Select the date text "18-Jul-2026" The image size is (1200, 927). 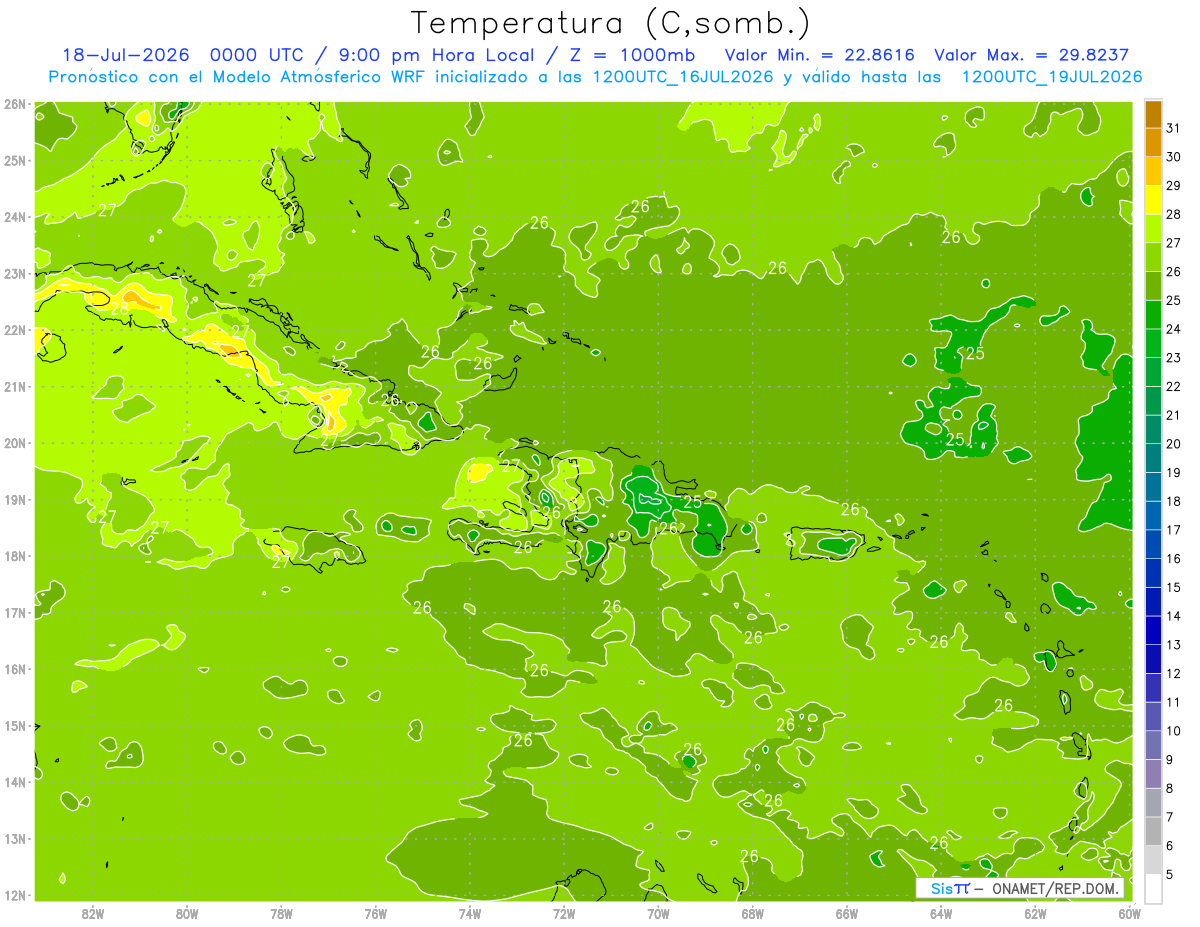tap(124, 55)
